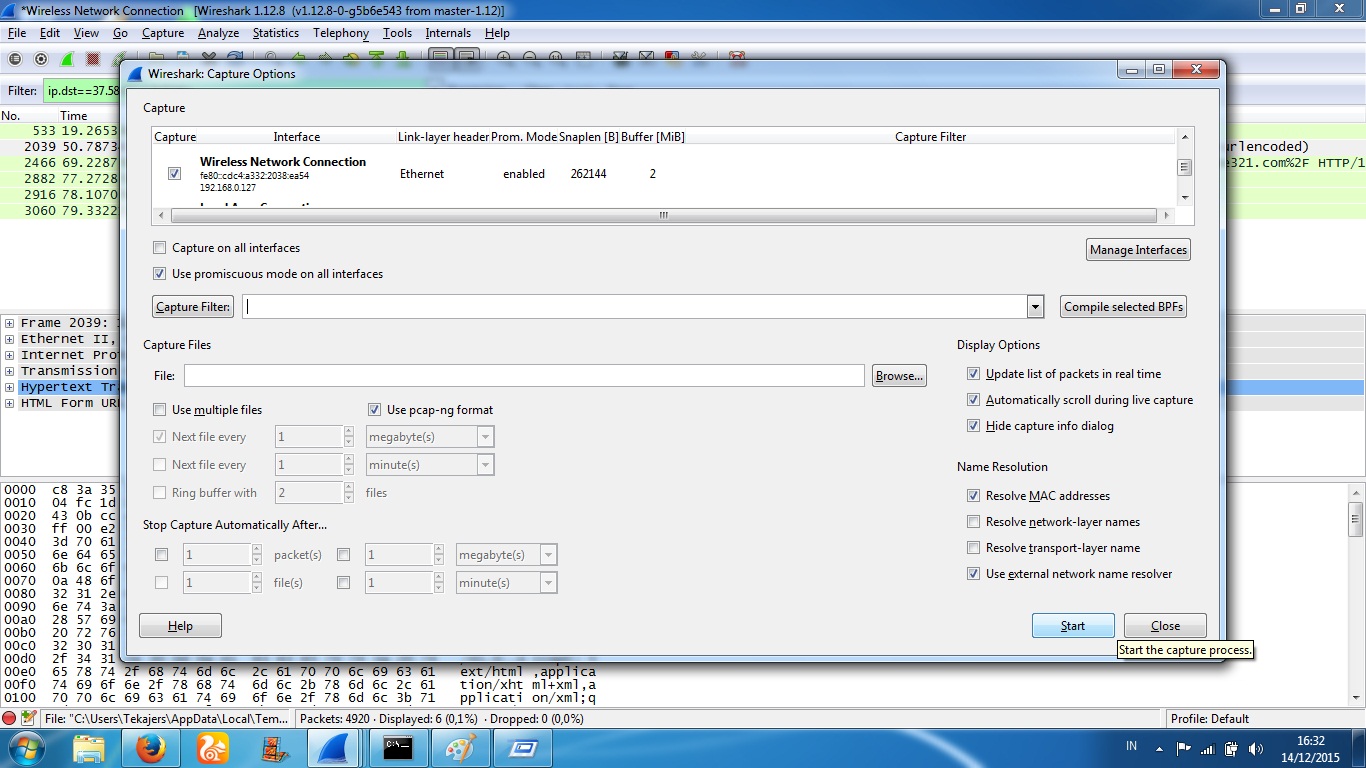Expand the Frame 2039 tree node
The image size is (1366, 768).
(10, 323)
